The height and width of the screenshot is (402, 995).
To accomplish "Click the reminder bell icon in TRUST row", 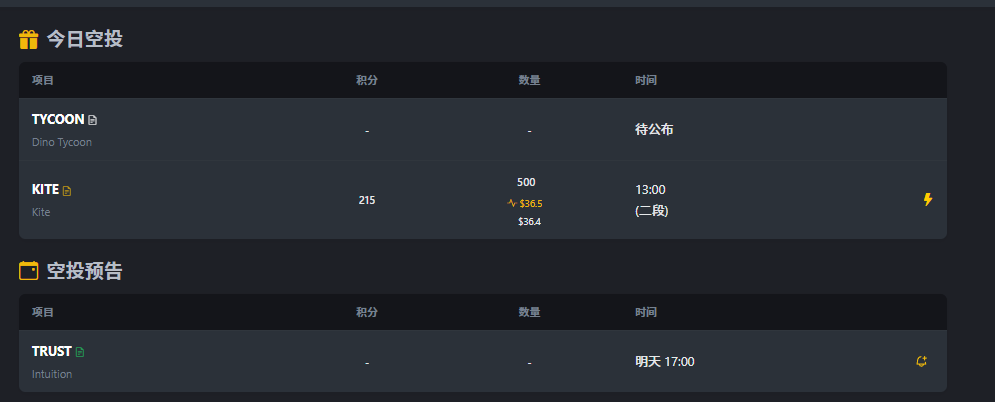I will (921, 361).
